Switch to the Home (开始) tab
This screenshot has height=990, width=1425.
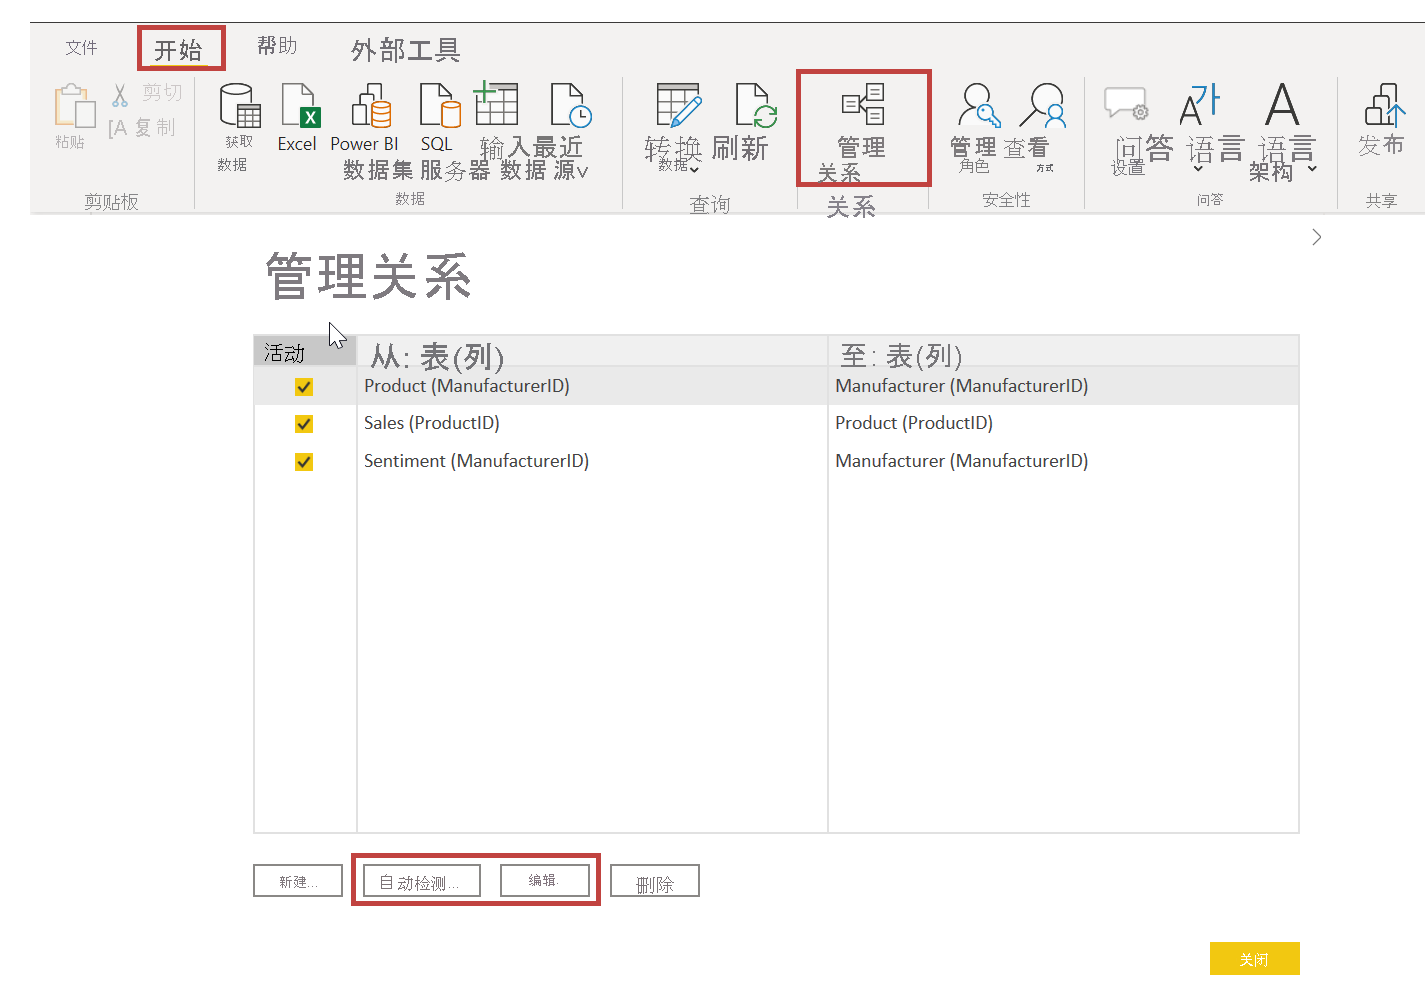click(179, 50)
